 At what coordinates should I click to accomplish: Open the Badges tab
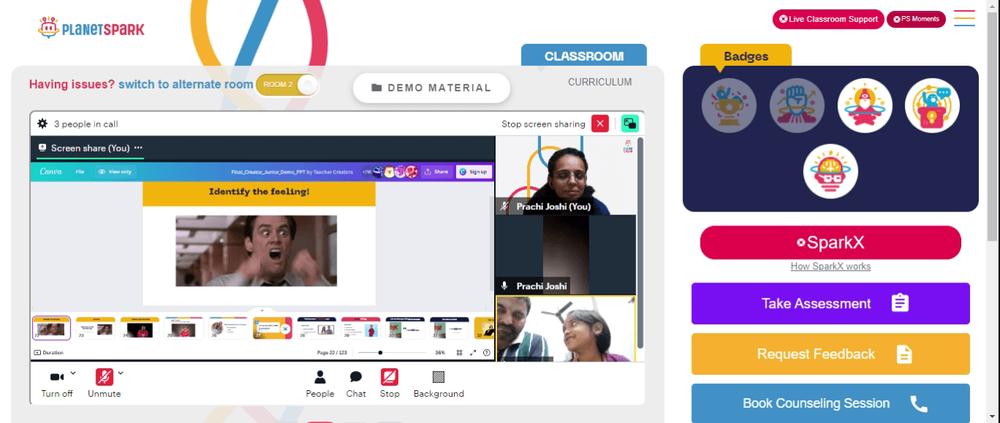[746, 56]
